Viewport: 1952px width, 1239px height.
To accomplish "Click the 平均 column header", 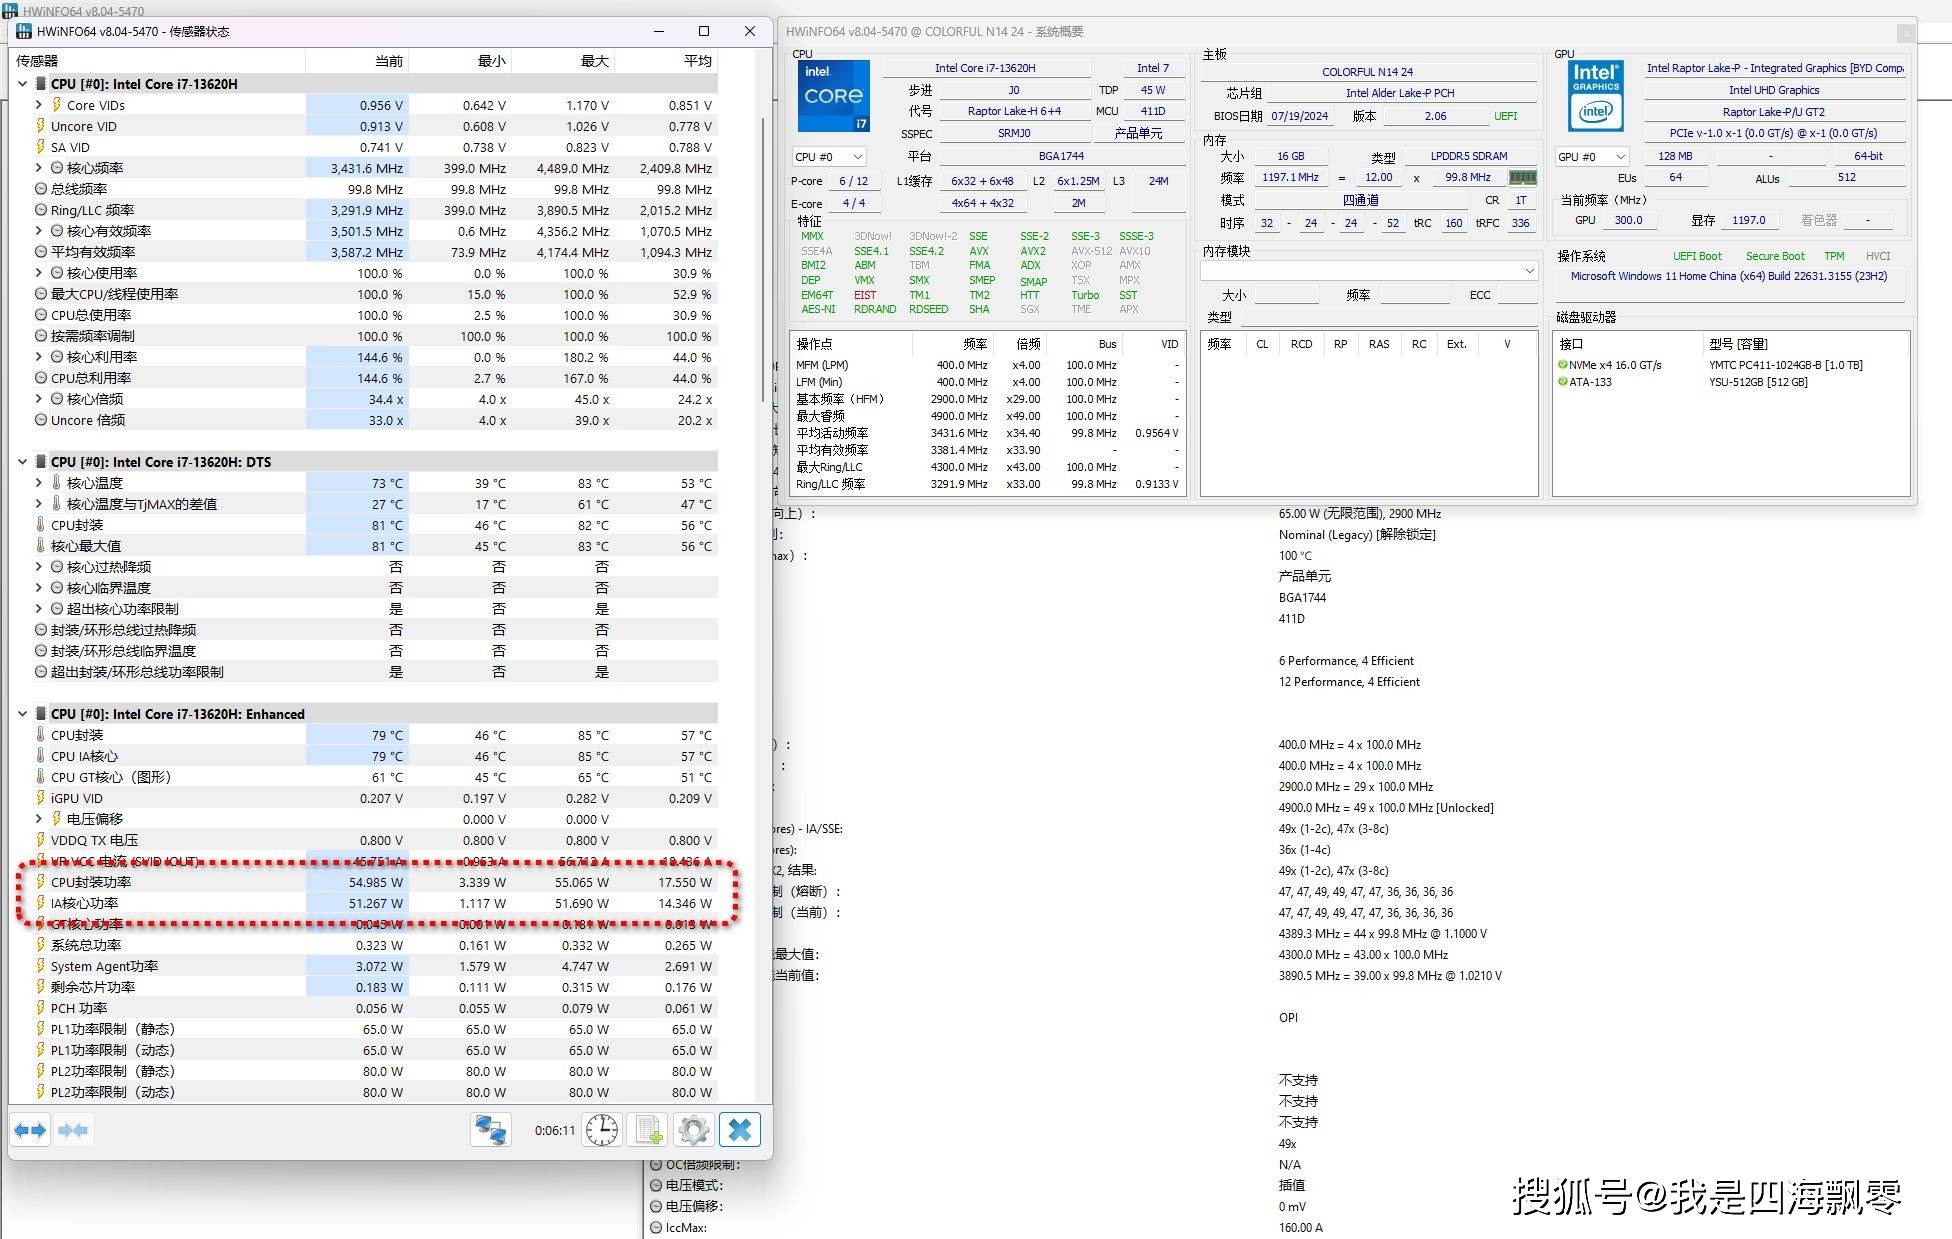I will point(666,61).
